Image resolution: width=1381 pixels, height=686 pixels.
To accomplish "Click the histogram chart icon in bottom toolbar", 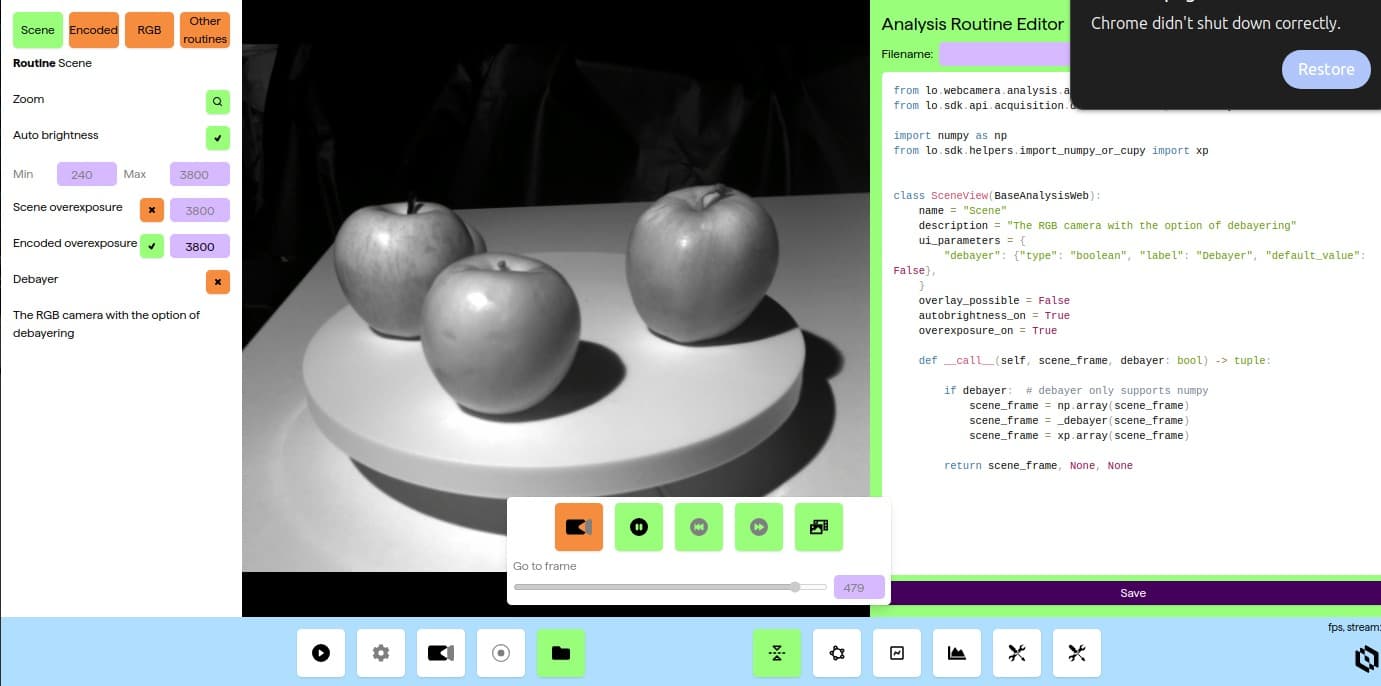I will pyautogui.click(x=956, y=652).
